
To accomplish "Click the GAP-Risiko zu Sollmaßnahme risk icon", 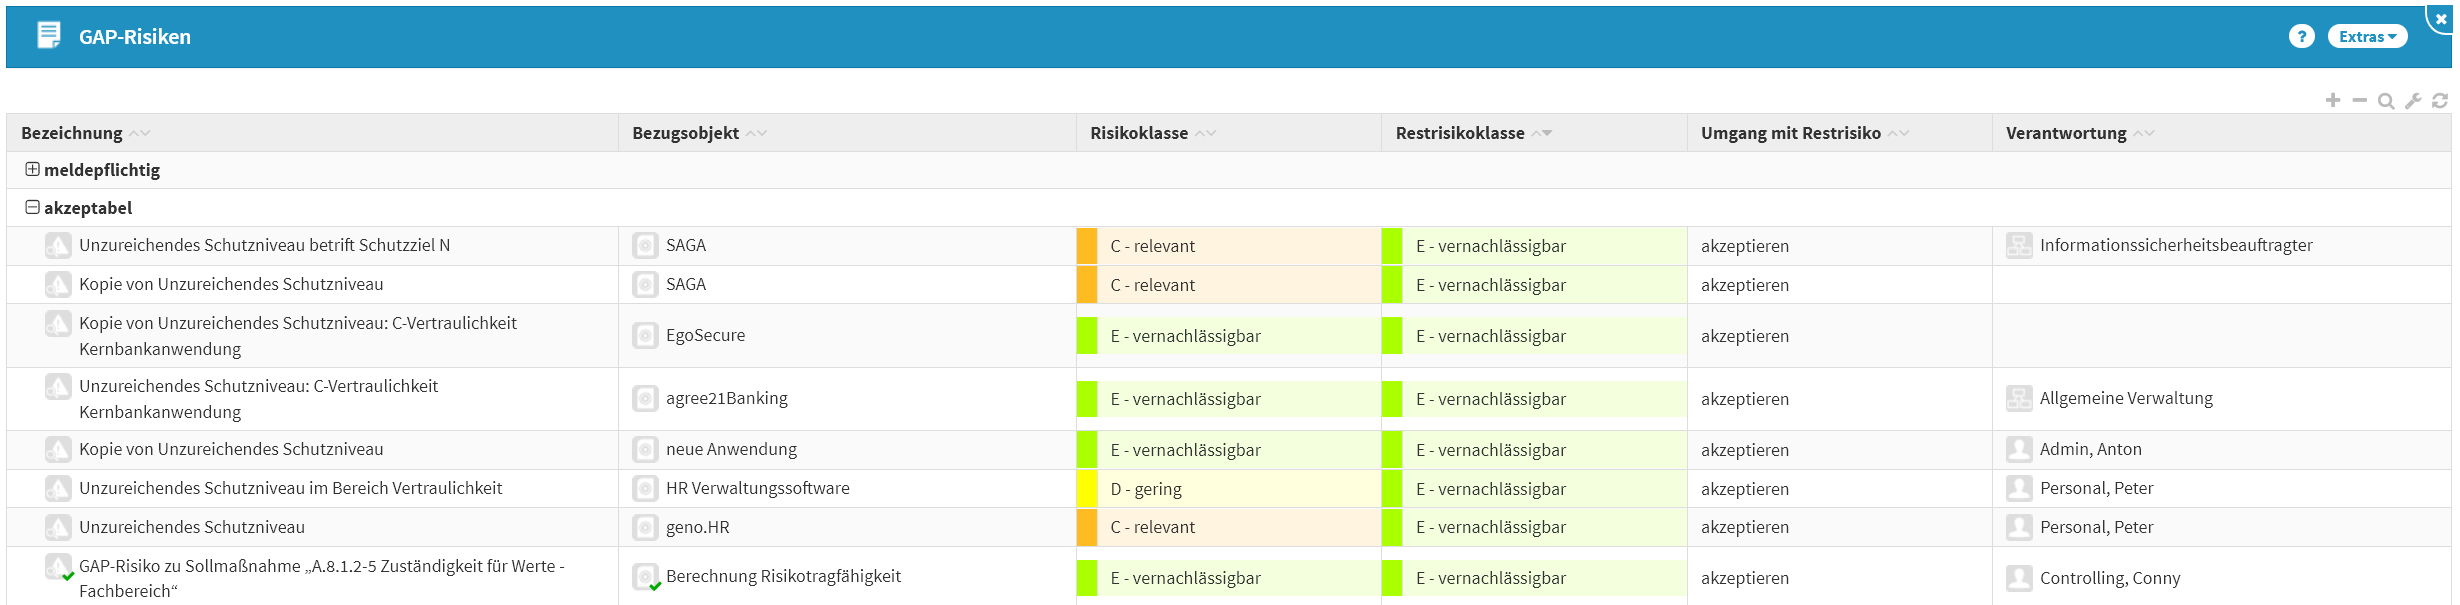I will click(x=58, y=567).
